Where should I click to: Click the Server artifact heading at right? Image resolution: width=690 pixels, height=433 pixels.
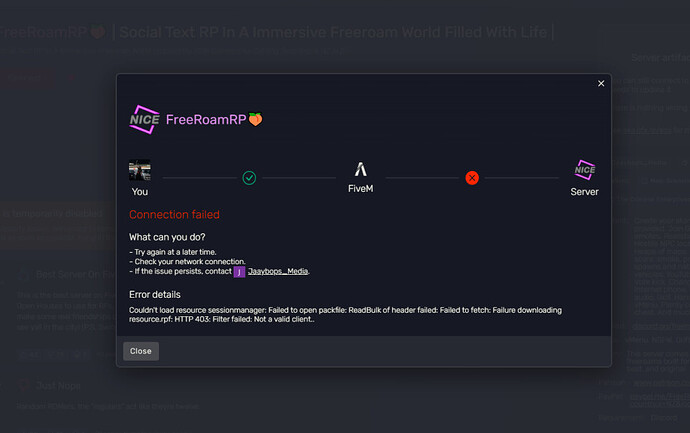(x=660, y=58)
